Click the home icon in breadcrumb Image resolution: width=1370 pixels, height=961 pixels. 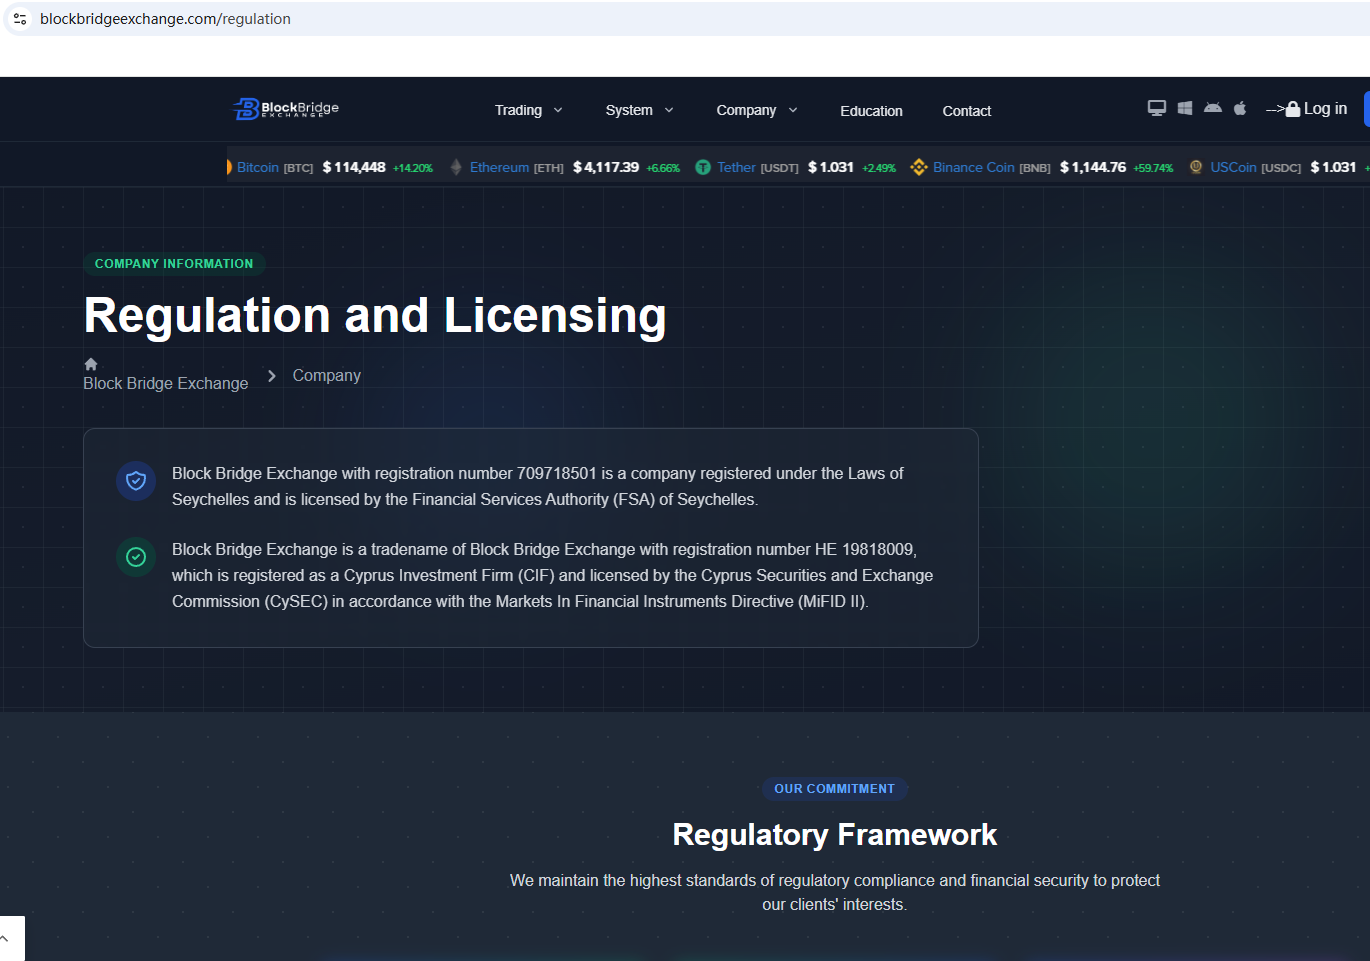pos(91,364)
